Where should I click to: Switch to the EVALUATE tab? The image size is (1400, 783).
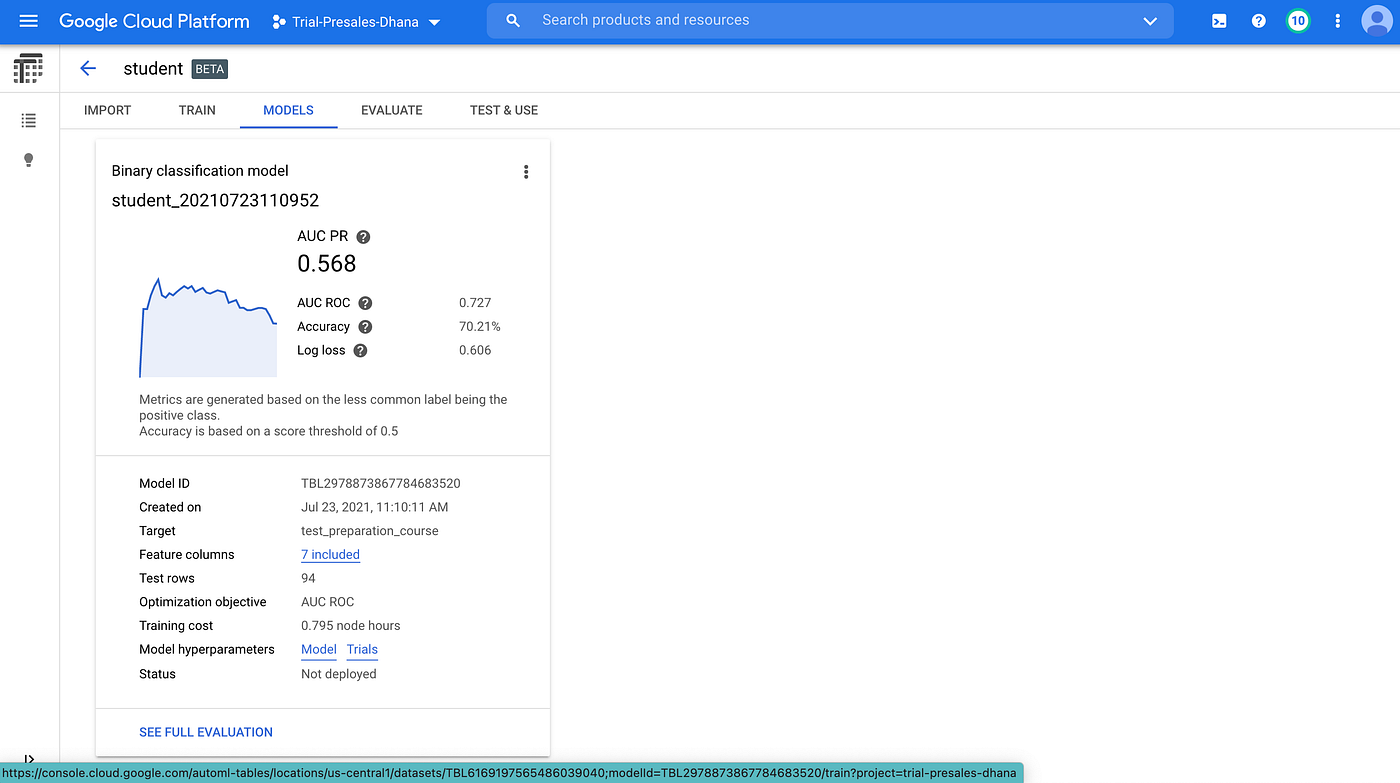pos(391,110)
